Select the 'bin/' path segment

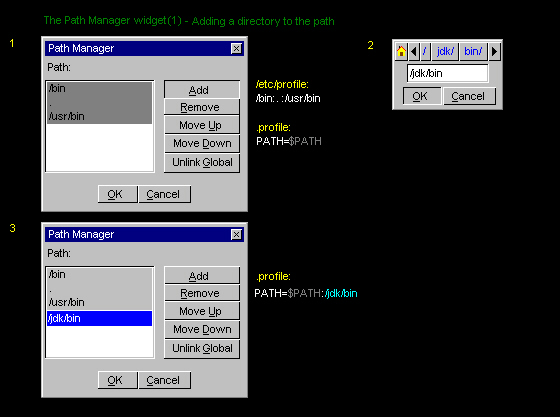pyautogui.click(x=473, y=51)
